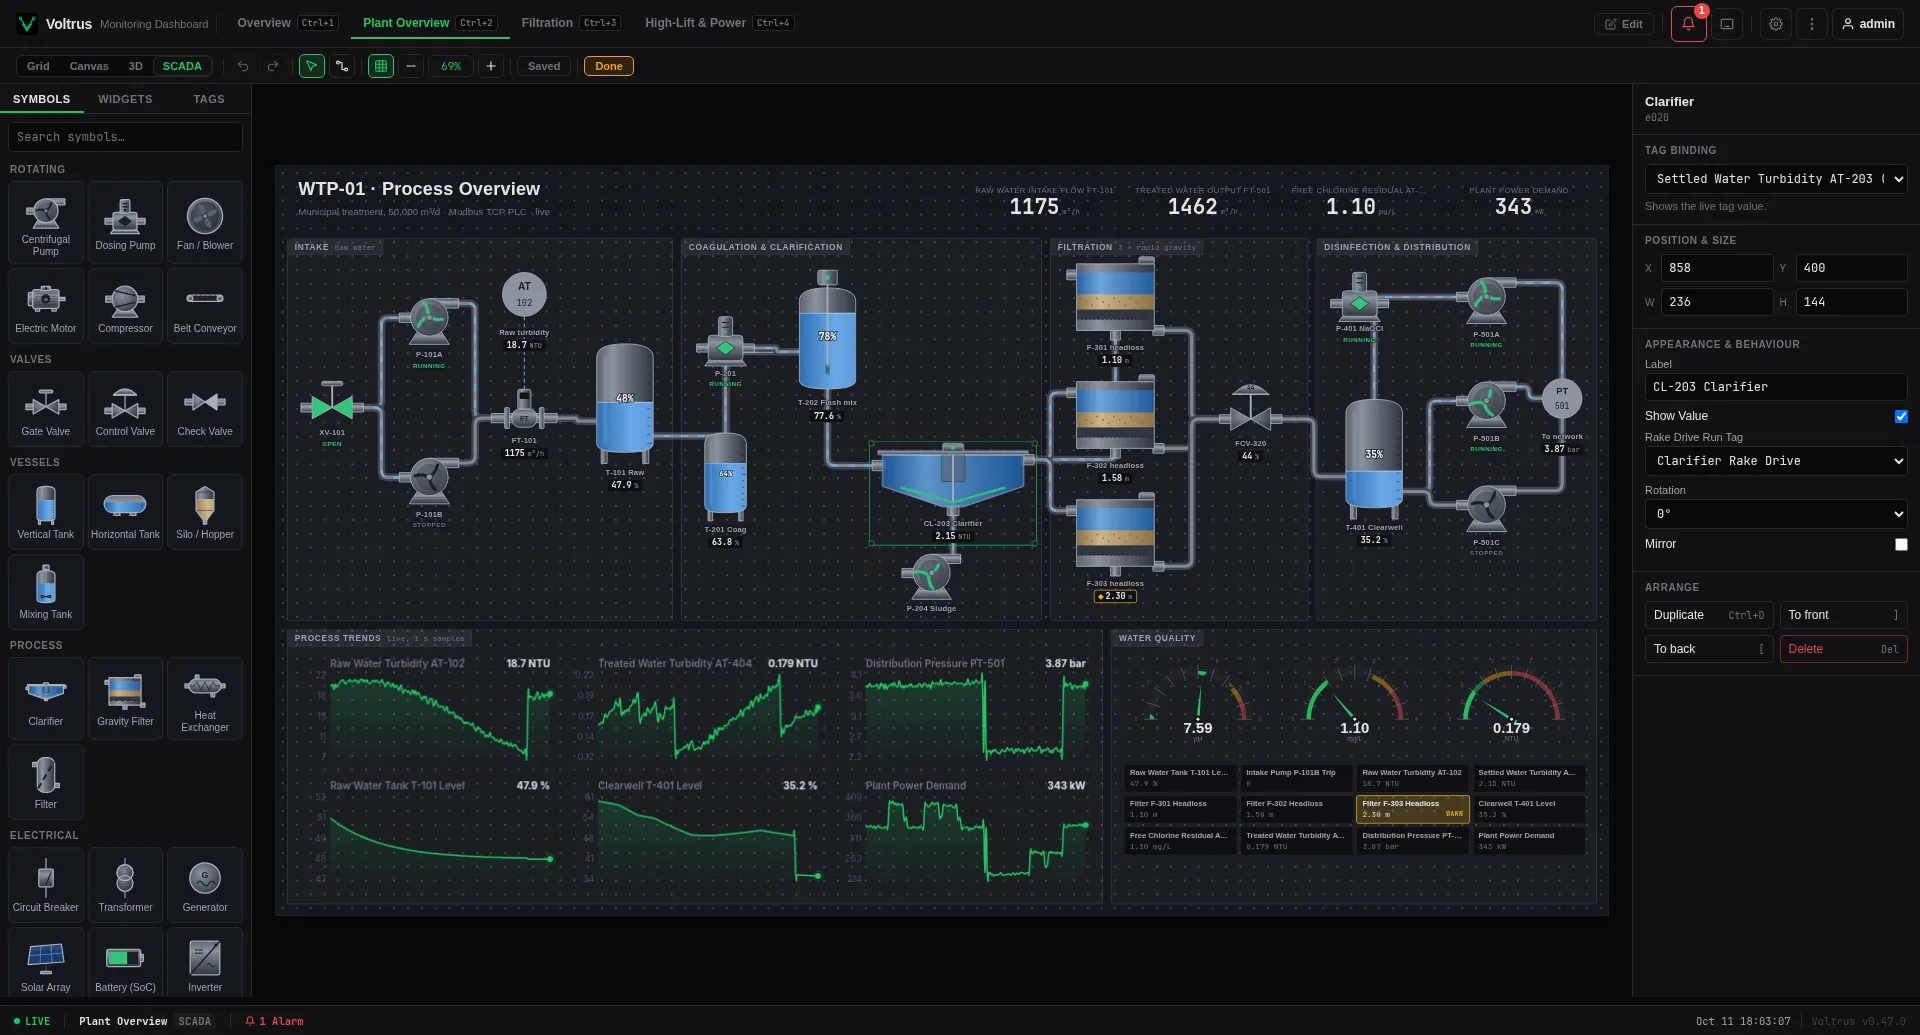
Task: Click the Edit button
Action: 1624,24
